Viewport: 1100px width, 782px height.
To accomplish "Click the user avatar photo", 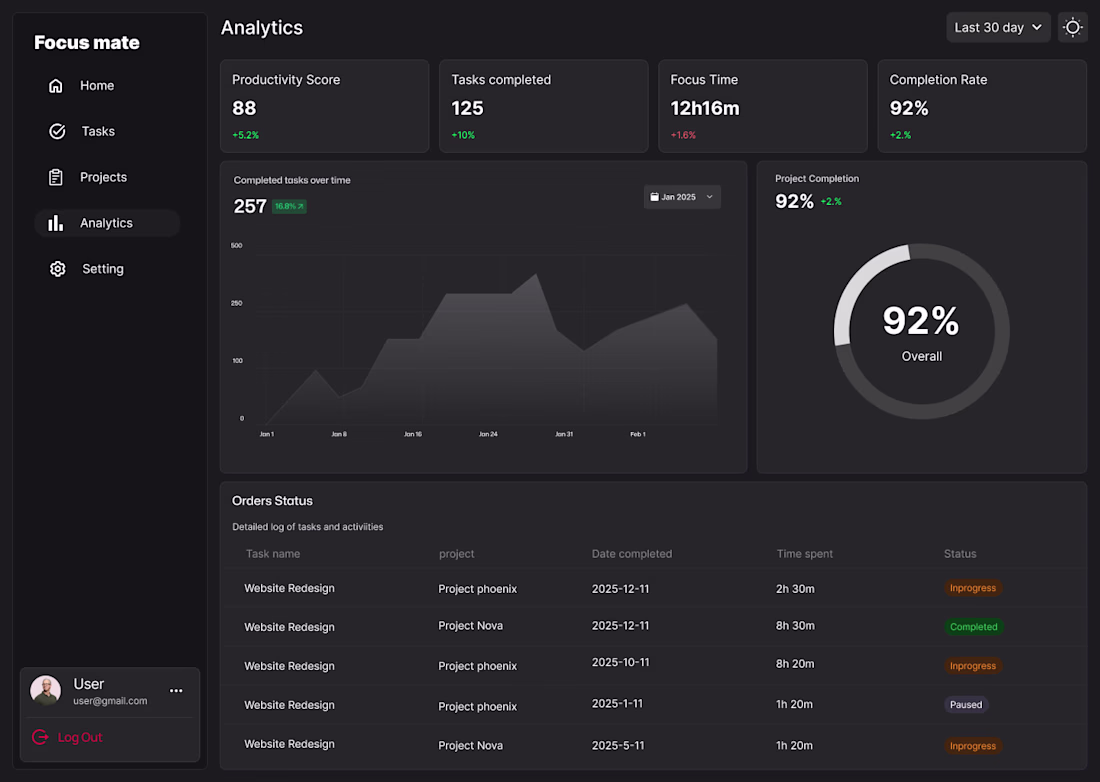I will 46,690.
